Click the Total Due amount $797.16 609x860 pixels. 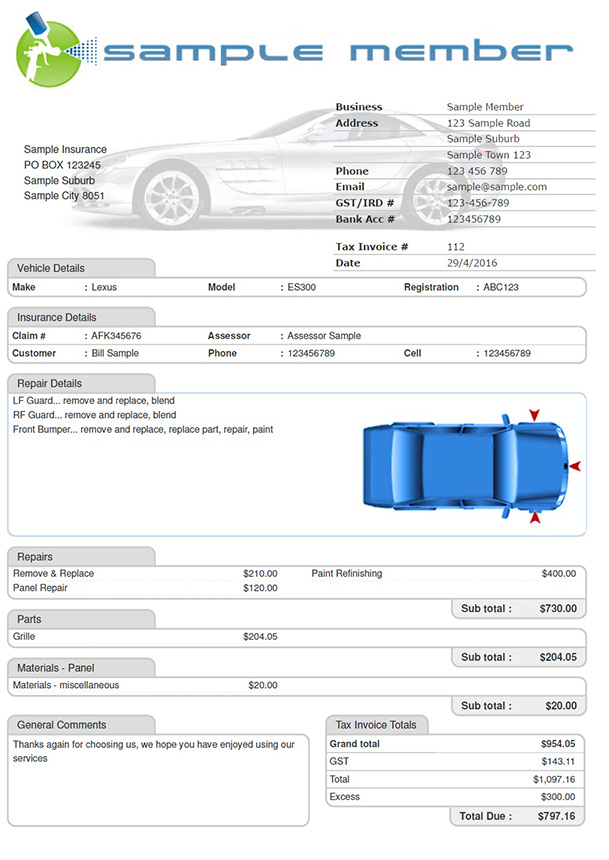pos(556,817)
